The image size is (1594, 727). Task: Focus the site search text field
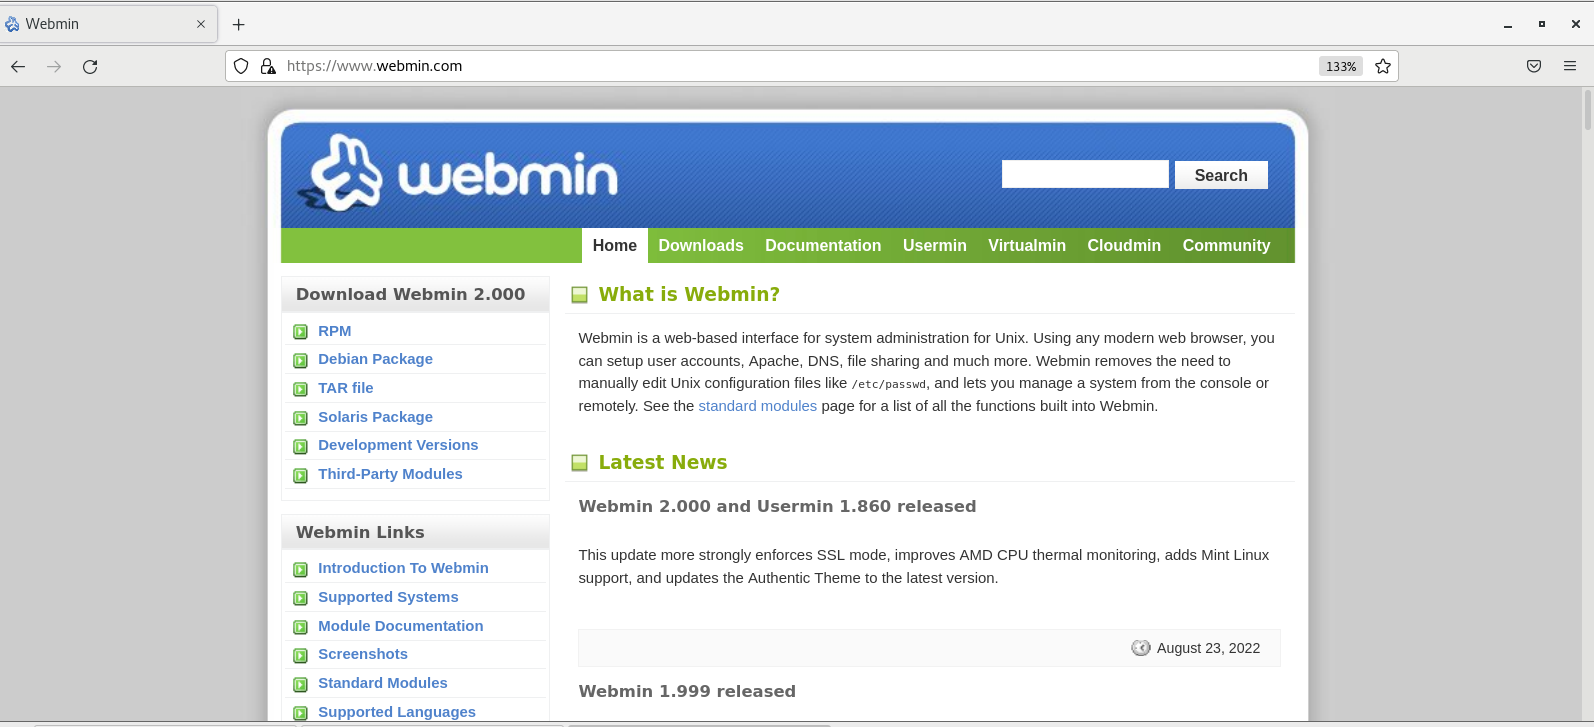(x=1084, y=174)
